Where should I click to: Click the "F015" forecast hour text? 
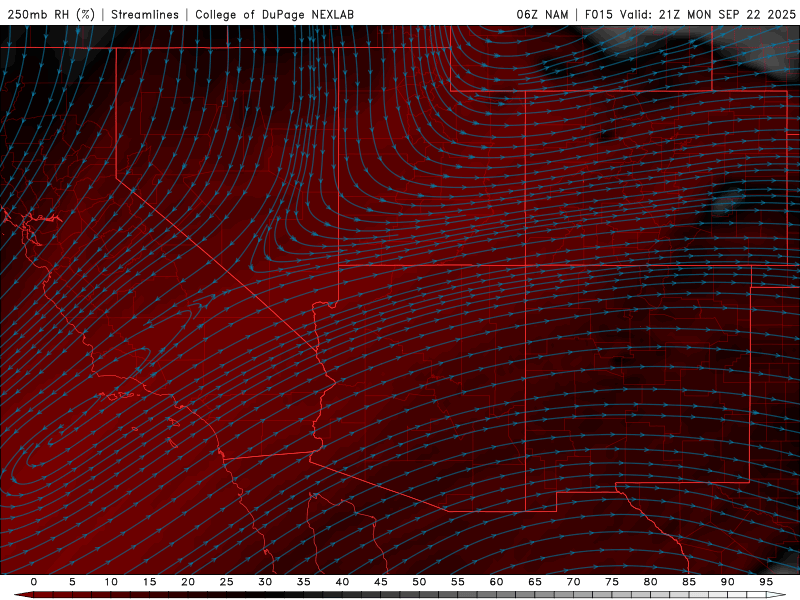598,14
